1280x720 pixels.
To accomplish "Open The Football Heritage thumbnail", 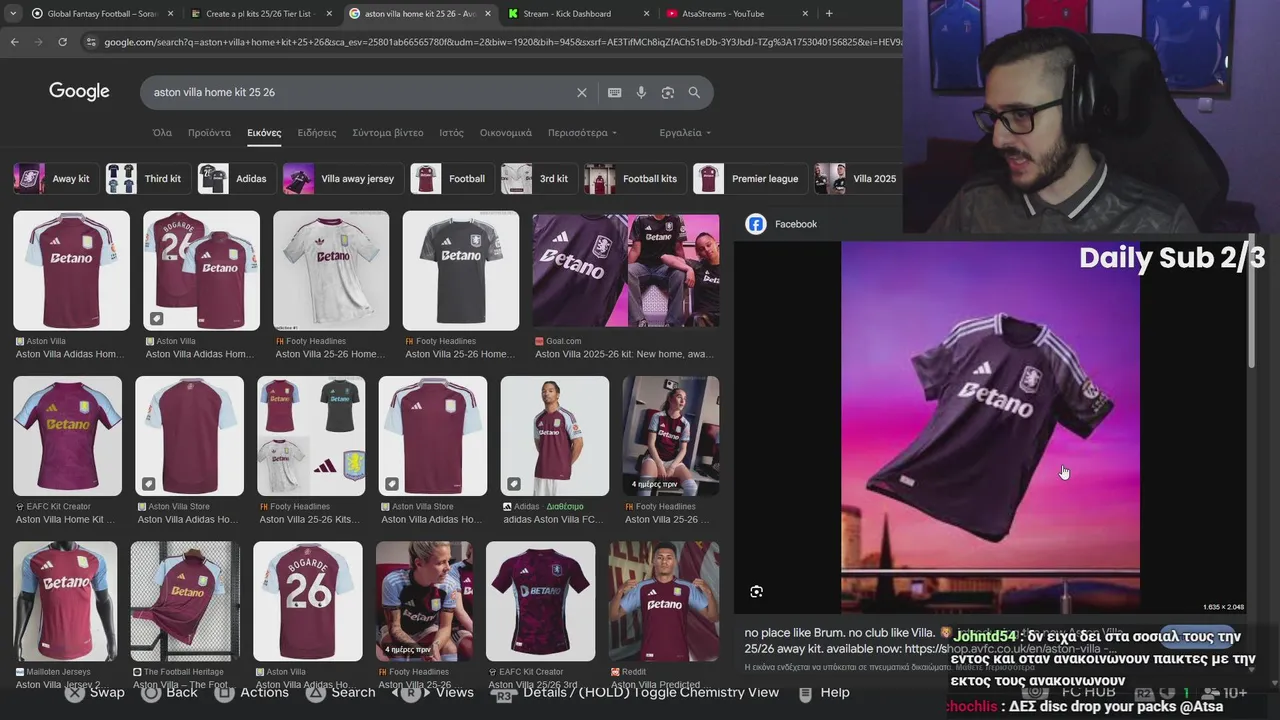I will coord(185,602).
